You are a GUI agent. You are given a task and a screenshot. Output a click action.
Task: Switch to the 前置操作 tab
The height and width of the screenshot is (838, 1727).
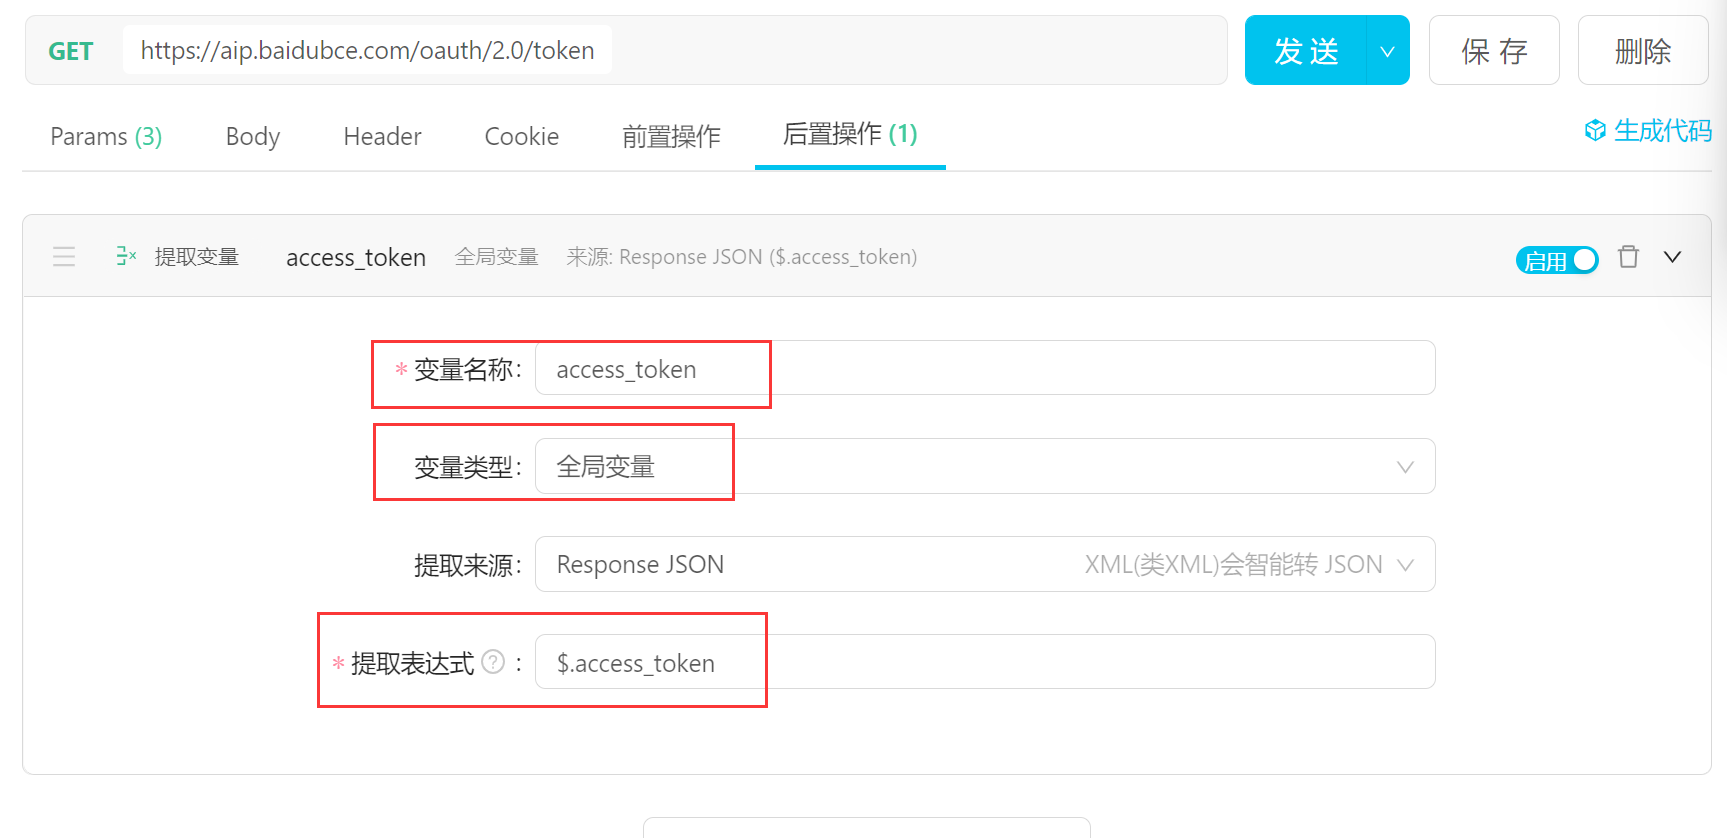pos(671,136)
